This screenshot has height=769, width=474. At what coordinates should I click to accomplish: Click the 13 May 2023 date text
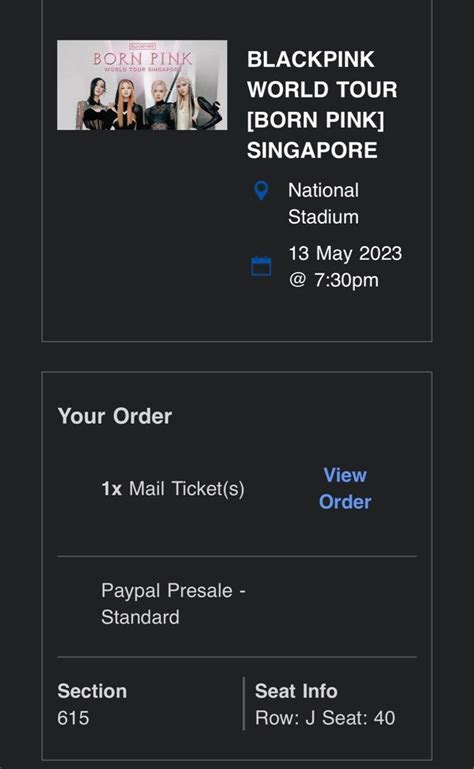click(345, 254)
